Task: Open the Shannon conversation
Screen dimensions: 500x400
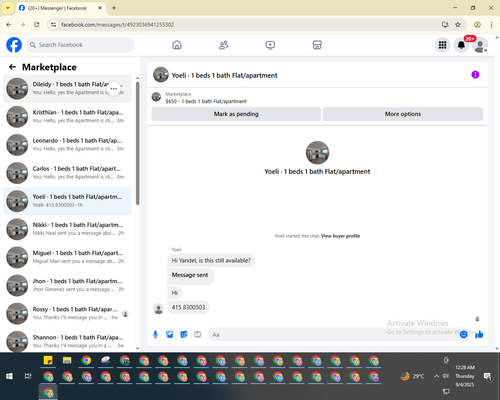Action: pyautogui.click(x=67, y=341)
